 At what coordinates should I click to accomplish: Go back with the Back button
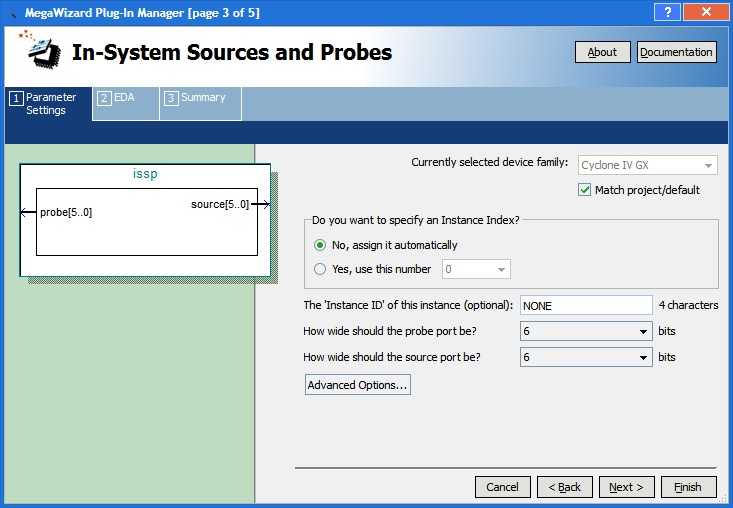pos(565,487)
